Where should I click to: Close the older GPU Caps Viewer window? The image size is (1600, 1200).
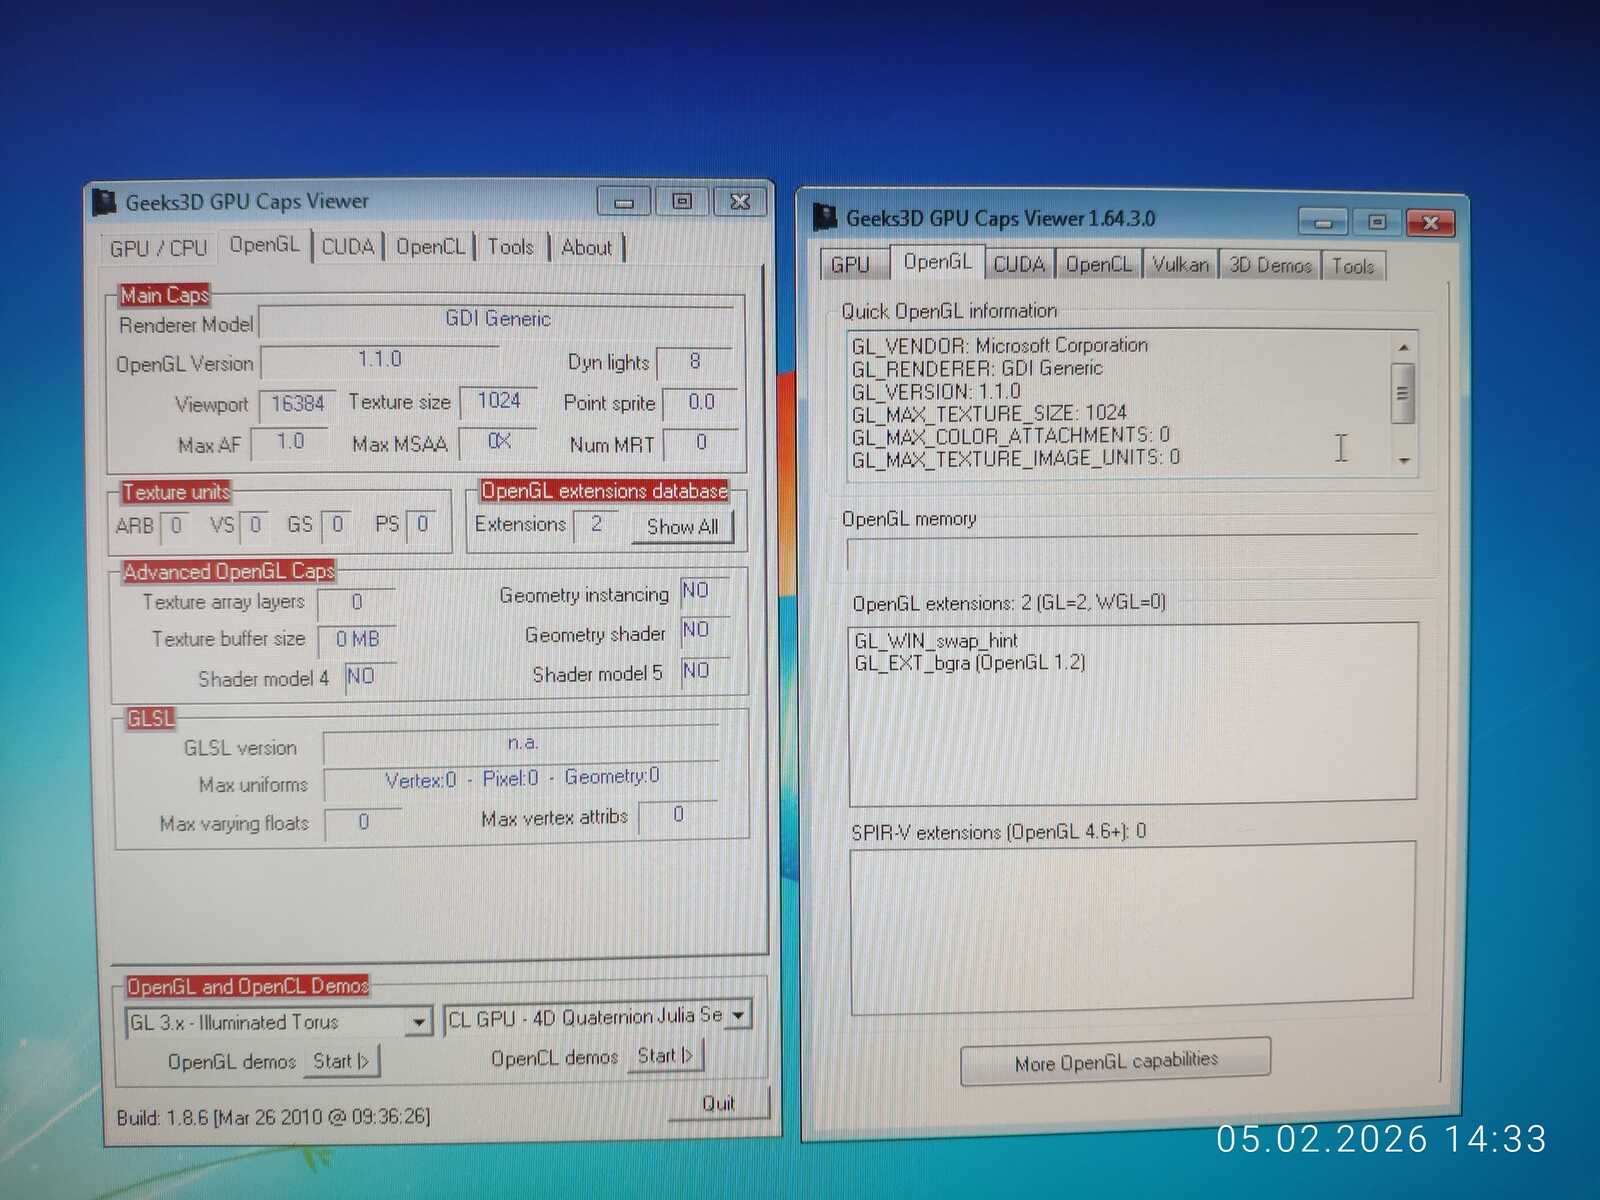740,201
